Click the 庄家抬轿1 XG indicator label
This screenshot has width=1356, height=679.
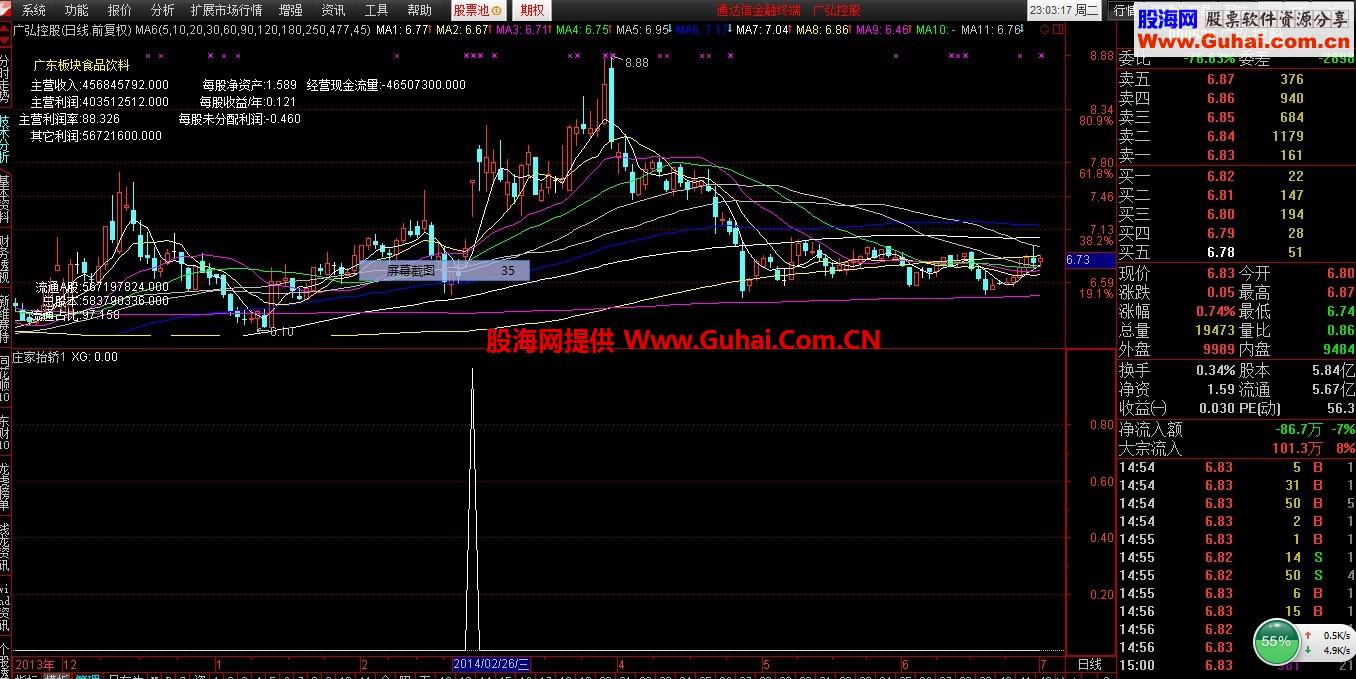point(65,356)
